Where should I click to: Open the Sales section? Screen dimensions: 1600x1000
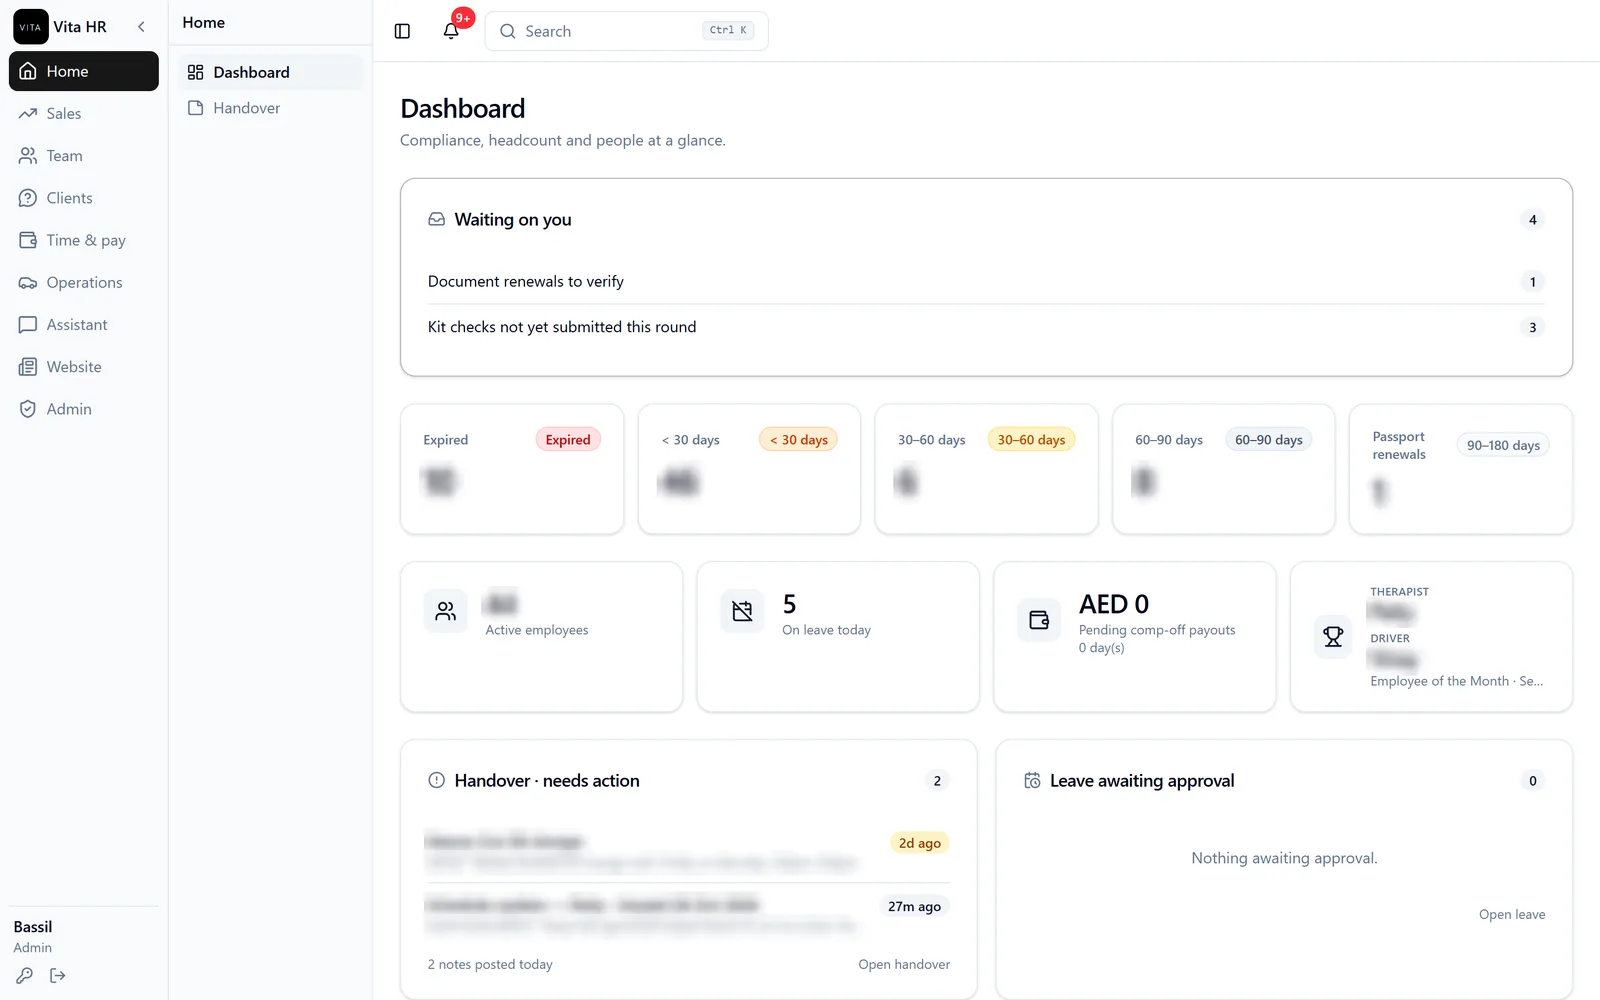pos(84,113)
